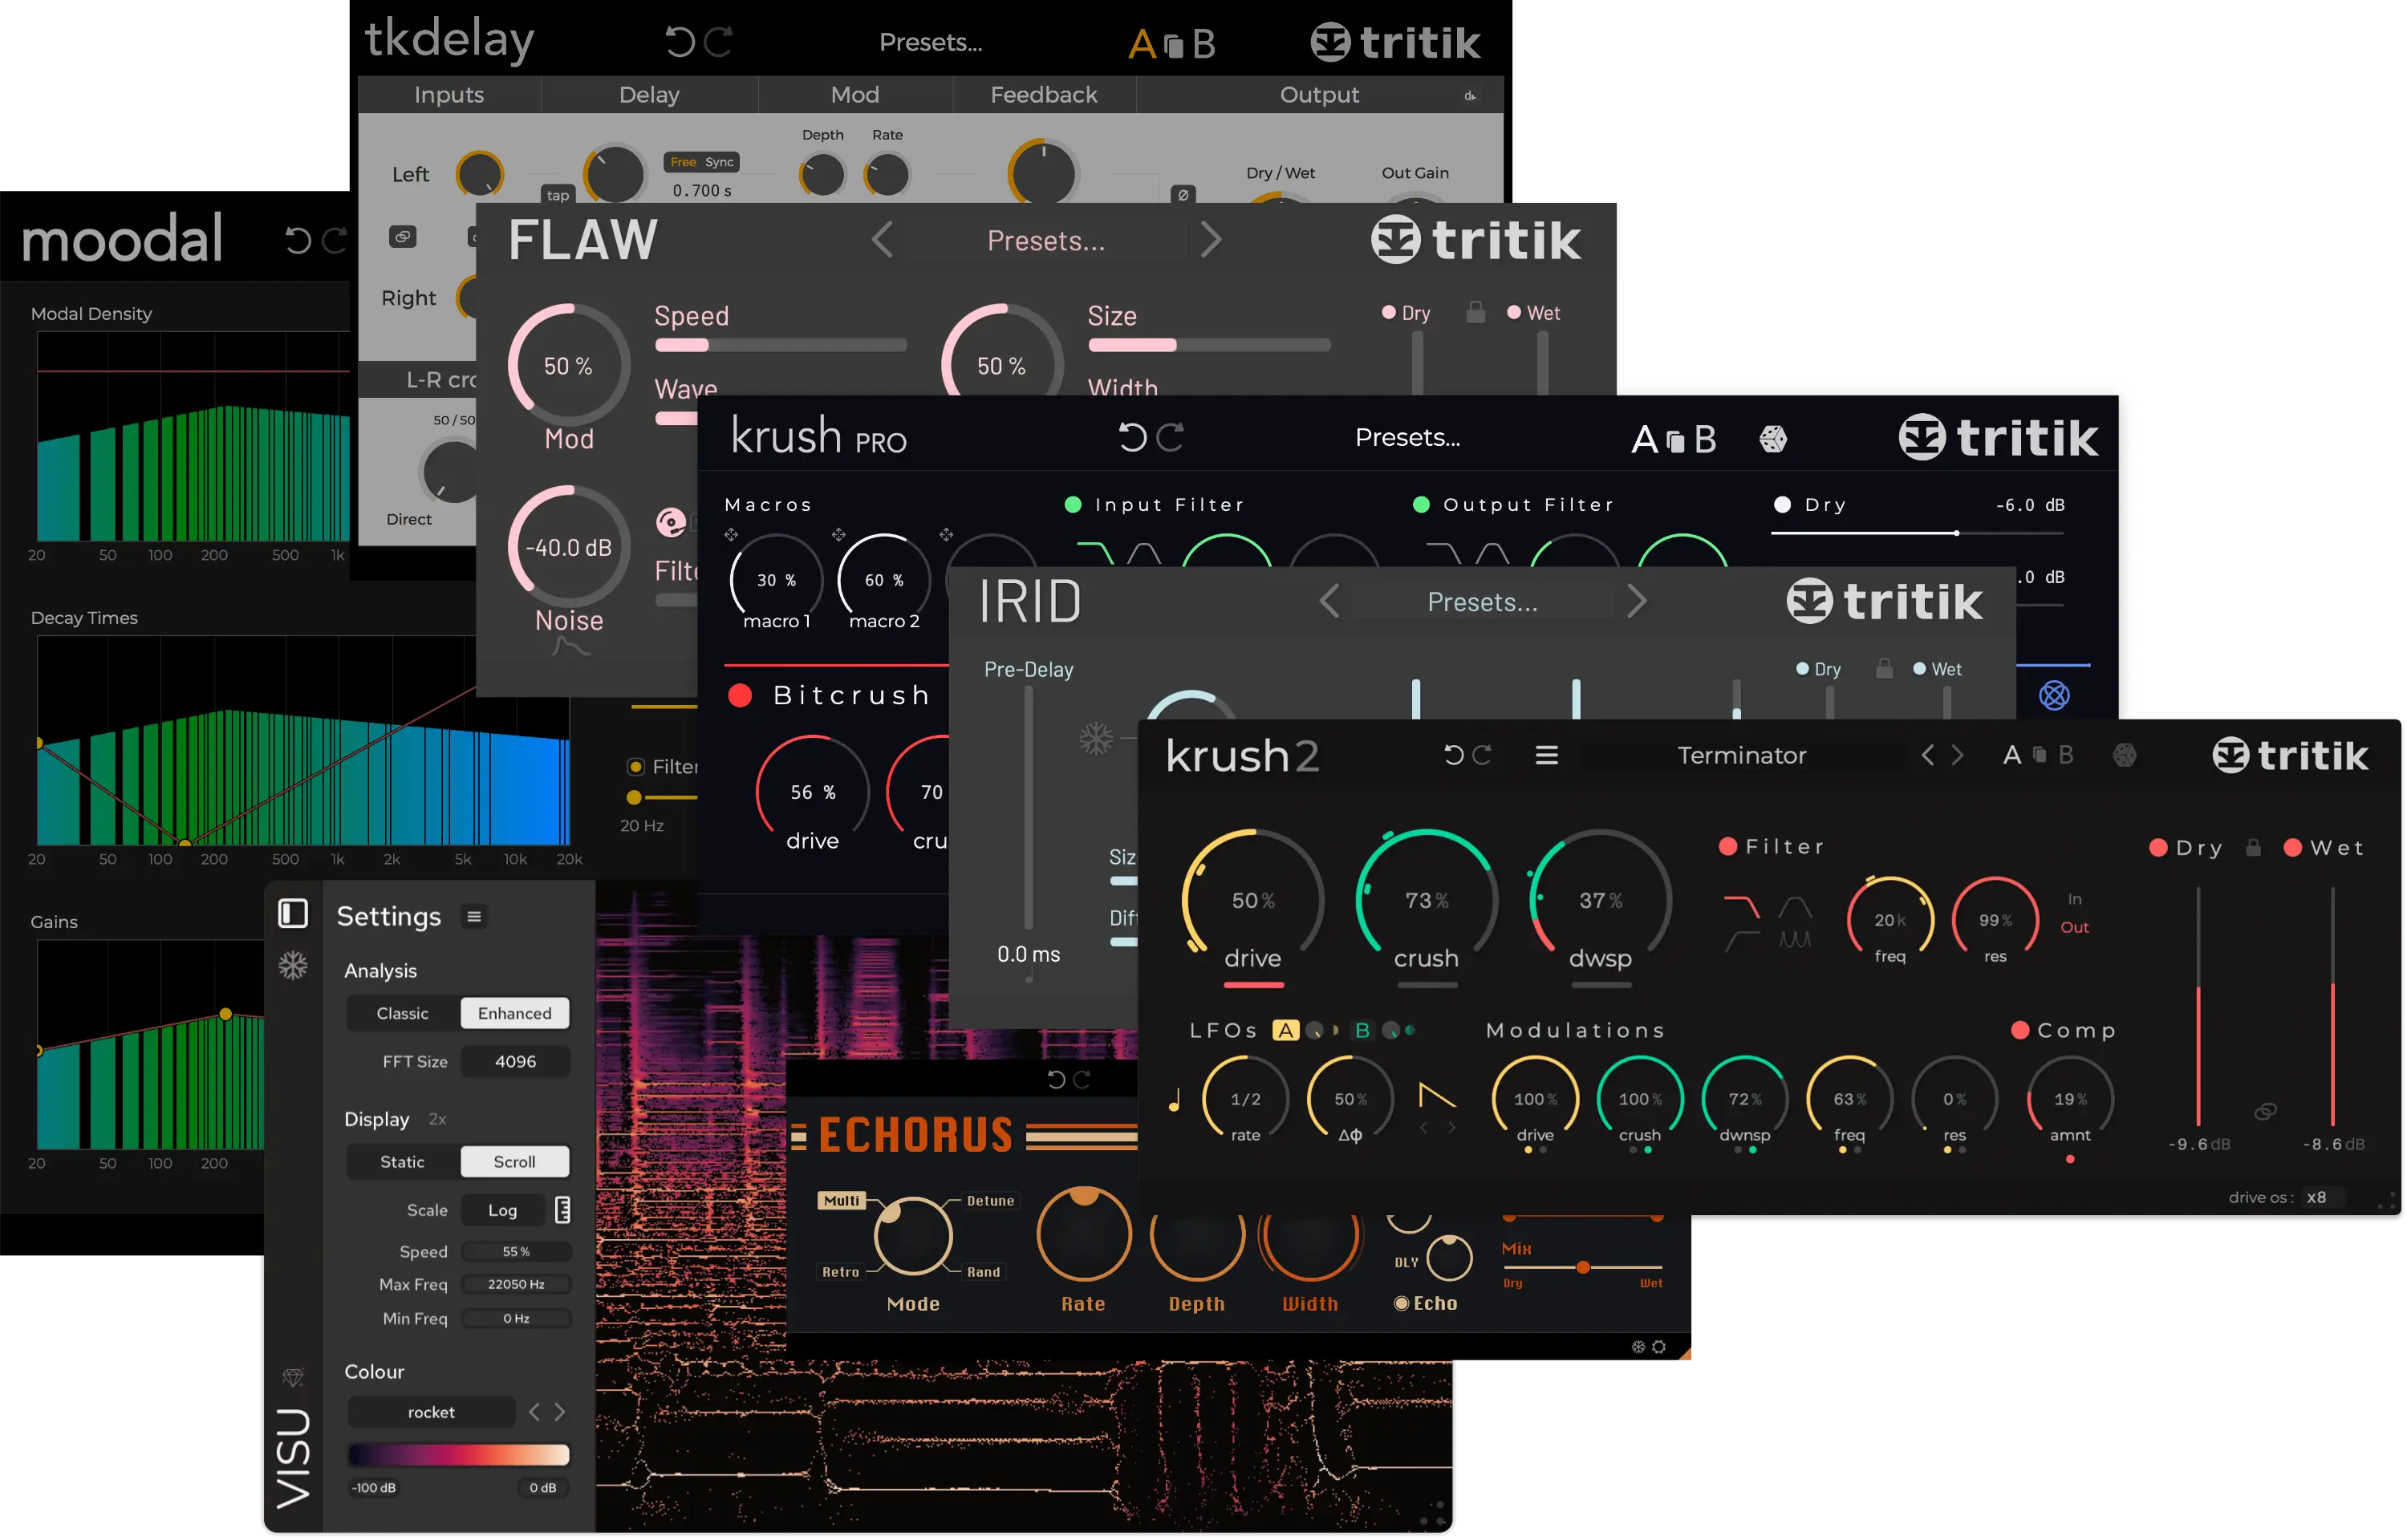Select LFO A tab in krush2
This screenshot has height=1540, width=2407.
pos(1285,1030)
